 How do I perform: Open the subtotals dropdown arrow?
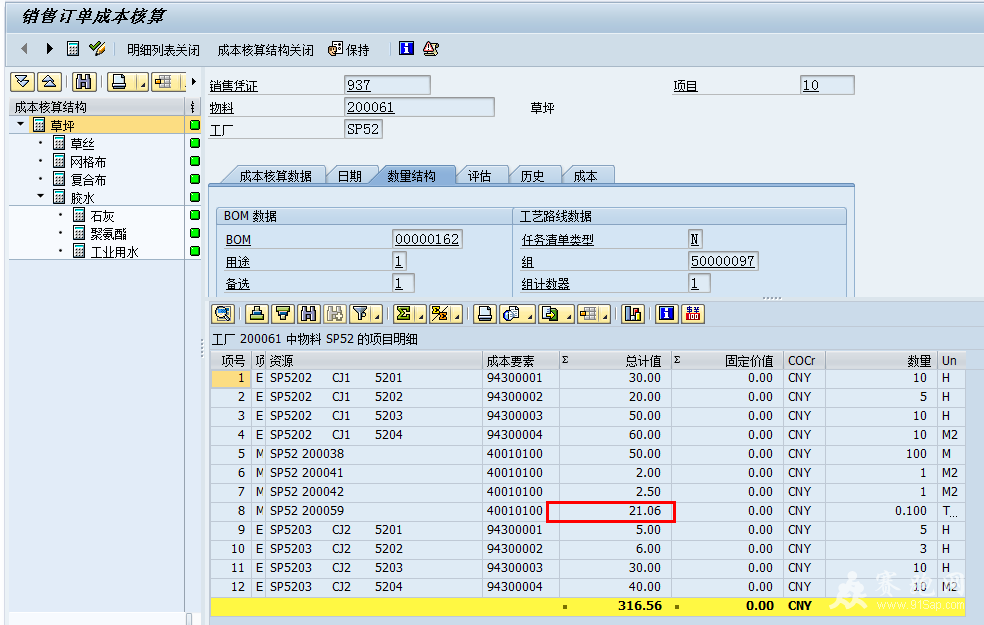pos(457,314)
